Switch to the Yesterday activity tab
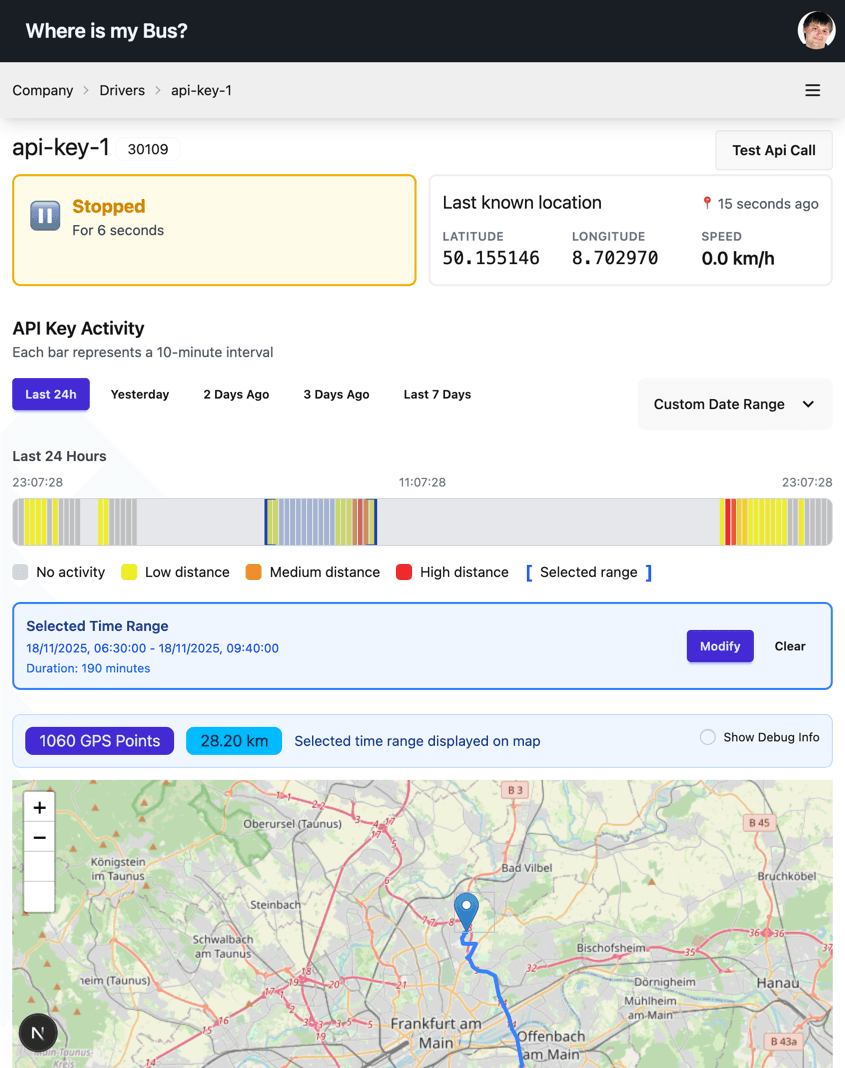 [139, 394]
